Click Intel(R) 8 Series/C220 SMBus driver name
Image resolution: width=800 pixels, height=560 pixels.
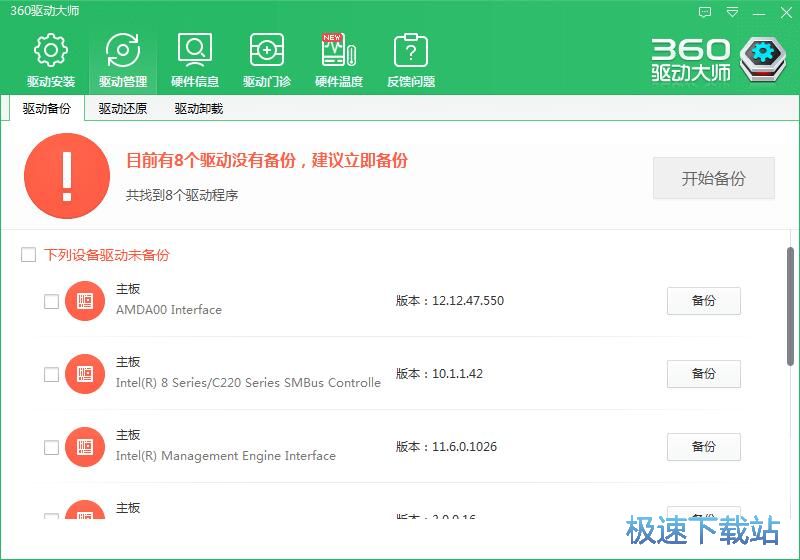tap(248, 383)
